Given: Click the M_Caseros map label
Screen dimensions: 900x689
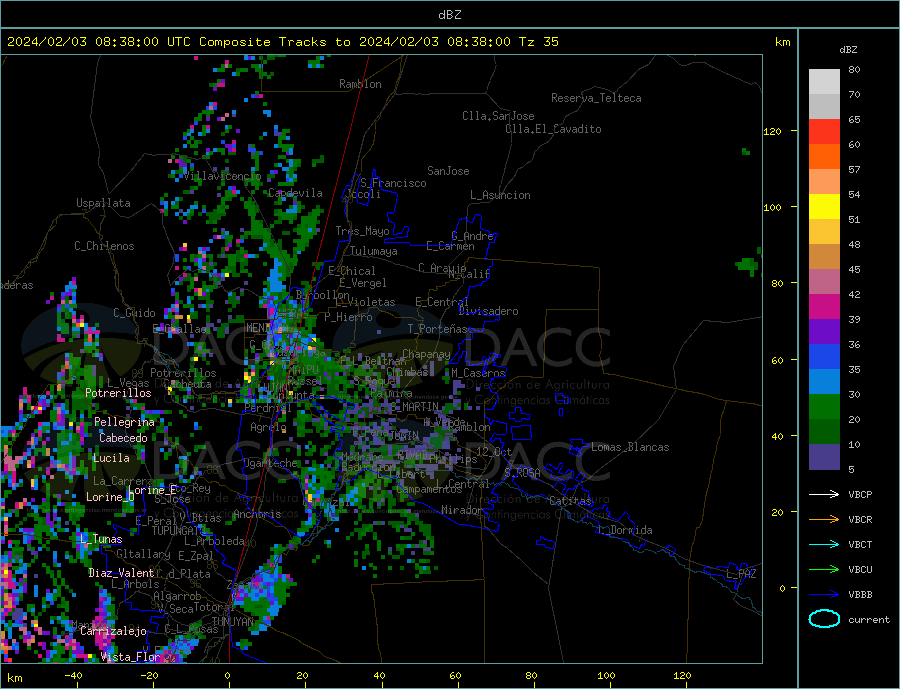Looking at the screenshot, I should 478,373.
